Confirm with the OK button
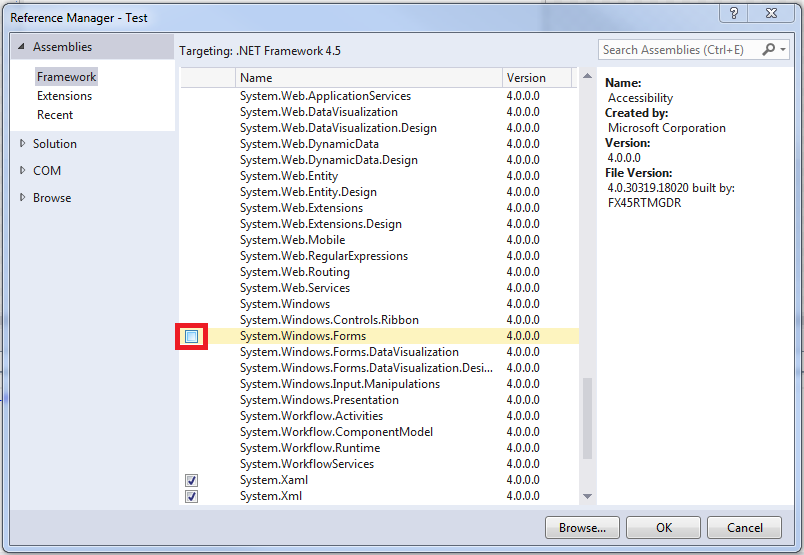Screen dimensions: 804x555 click(664, 528)
